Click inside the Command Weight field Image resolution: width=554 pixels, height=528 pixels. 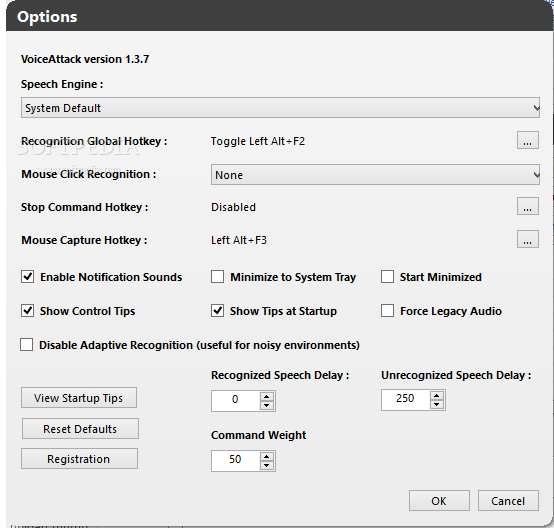(235, 461)
